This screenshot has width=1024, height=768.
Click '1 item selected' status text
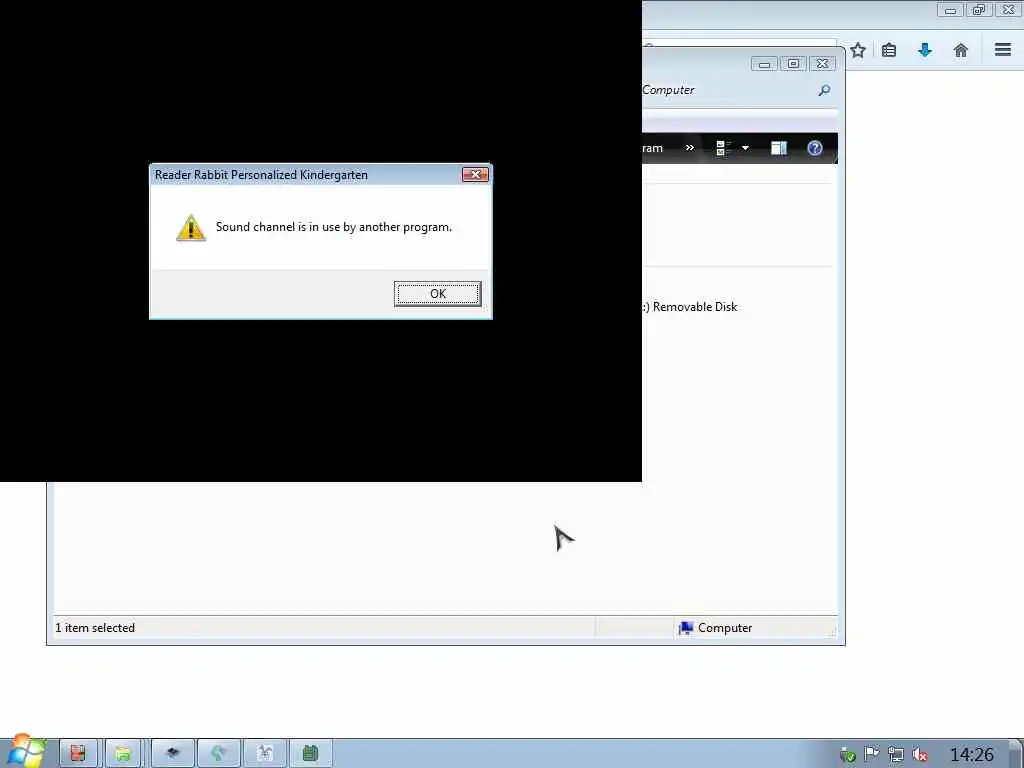point(95,628)
